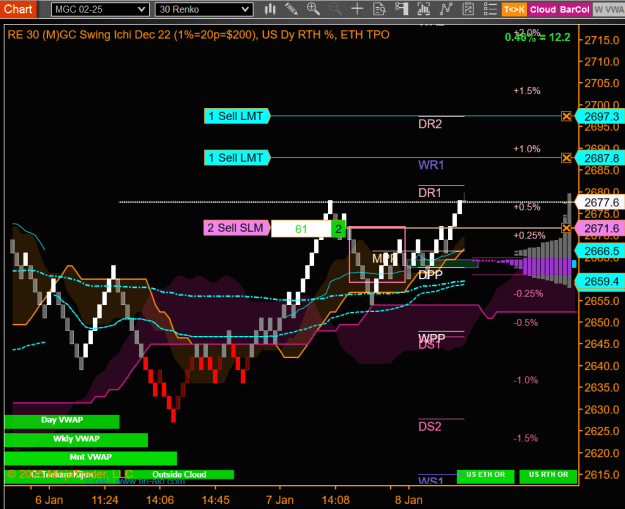Cancel the 2697.3 sell limit order X
Screen dimensions: 625x509
click(566, 116)
